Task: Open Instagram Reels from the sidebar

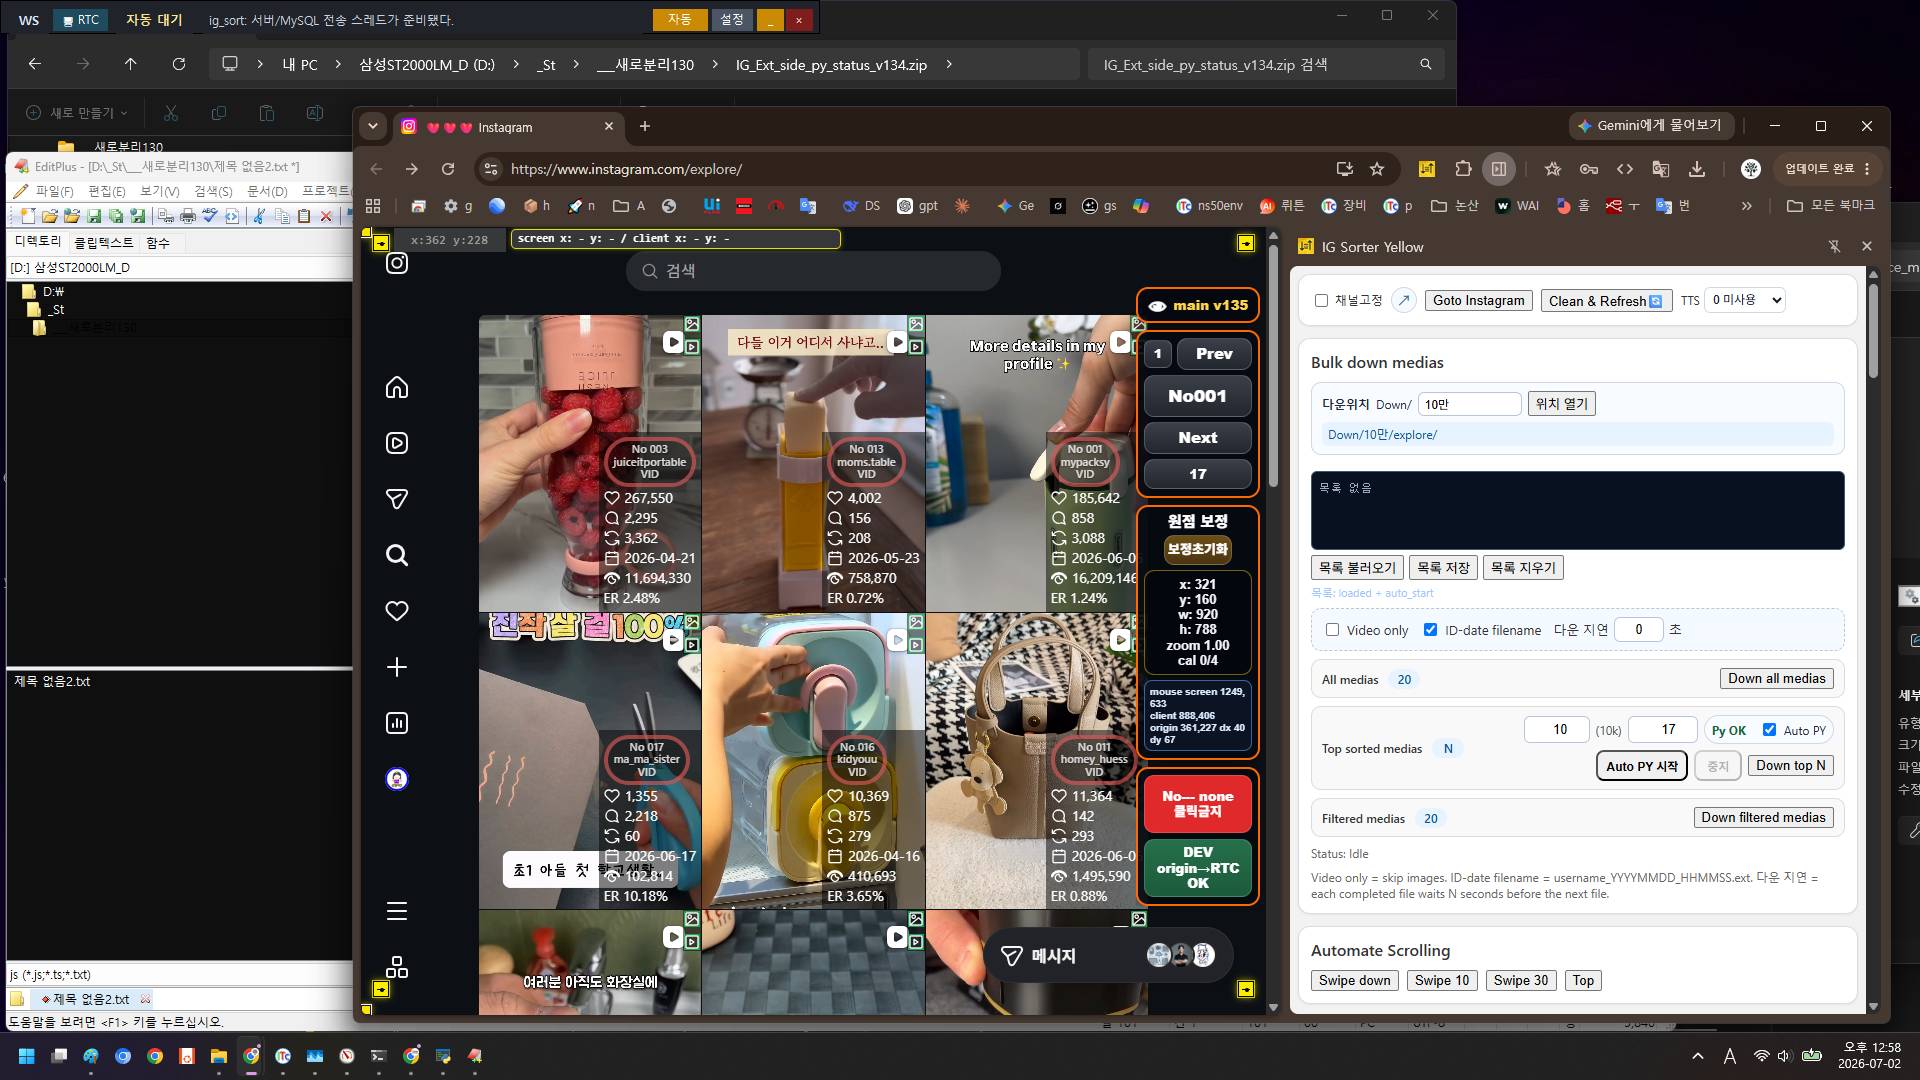Action: [397, 443]
